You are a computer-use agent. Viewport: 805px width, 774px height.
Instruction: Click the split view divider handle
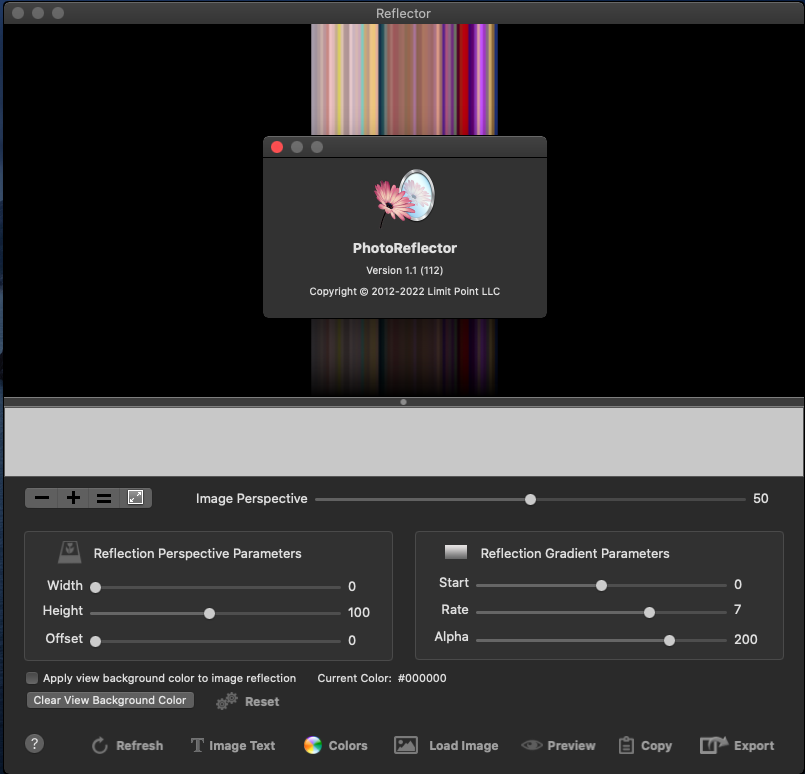[403, 402]
